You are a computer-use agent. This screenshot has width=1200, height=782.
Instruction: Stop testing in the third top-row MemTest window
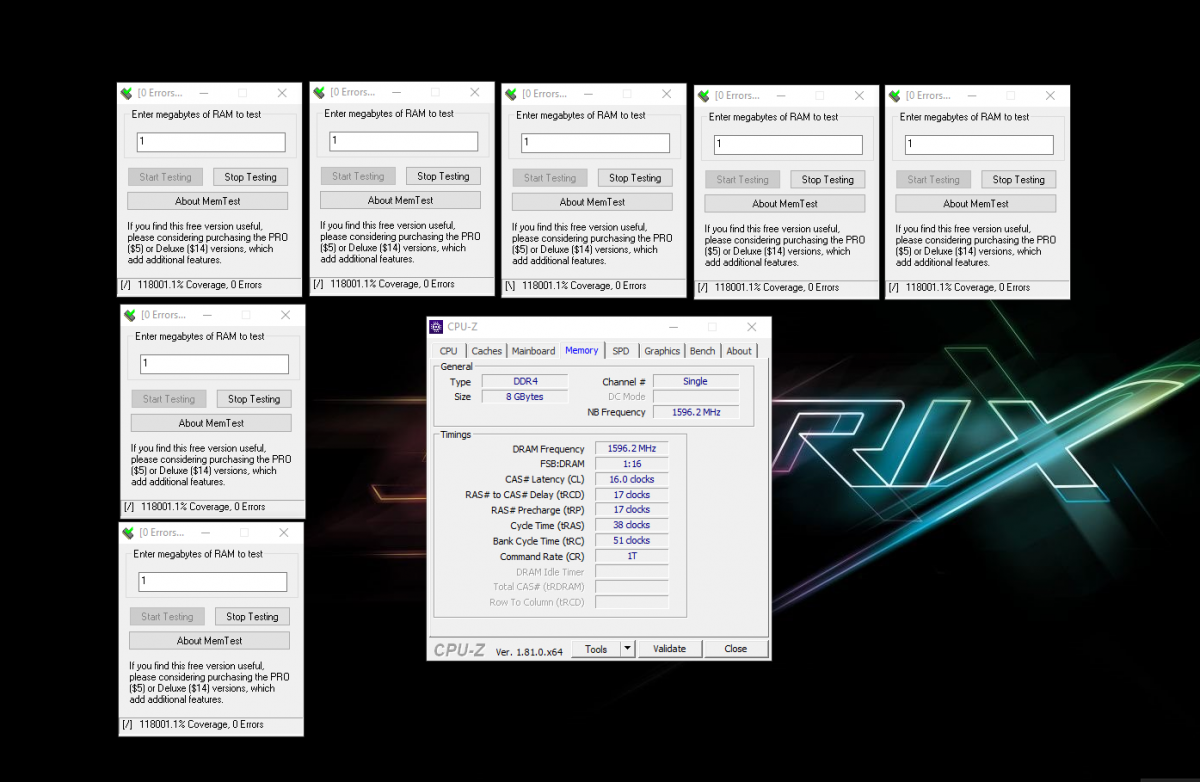point(635,178)
